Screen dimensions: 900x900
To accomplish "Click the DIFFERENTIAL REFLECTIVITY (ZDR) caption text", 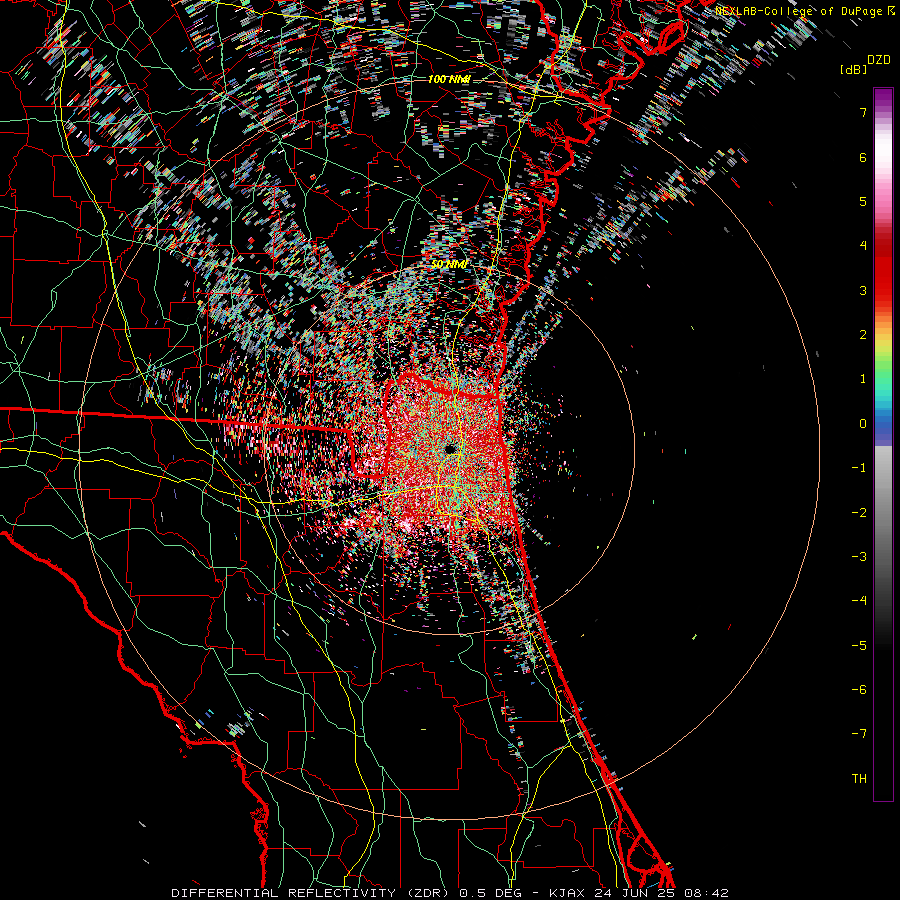I will [x=312, y=893].
